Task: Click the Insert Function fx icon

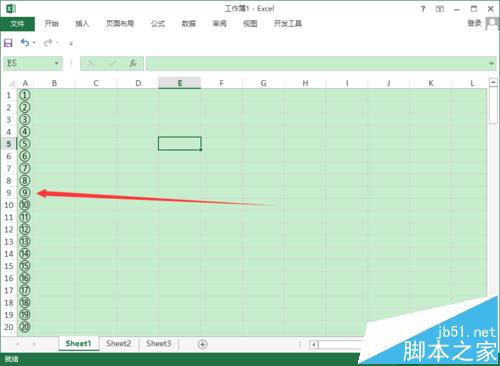Action: (133, 63)
